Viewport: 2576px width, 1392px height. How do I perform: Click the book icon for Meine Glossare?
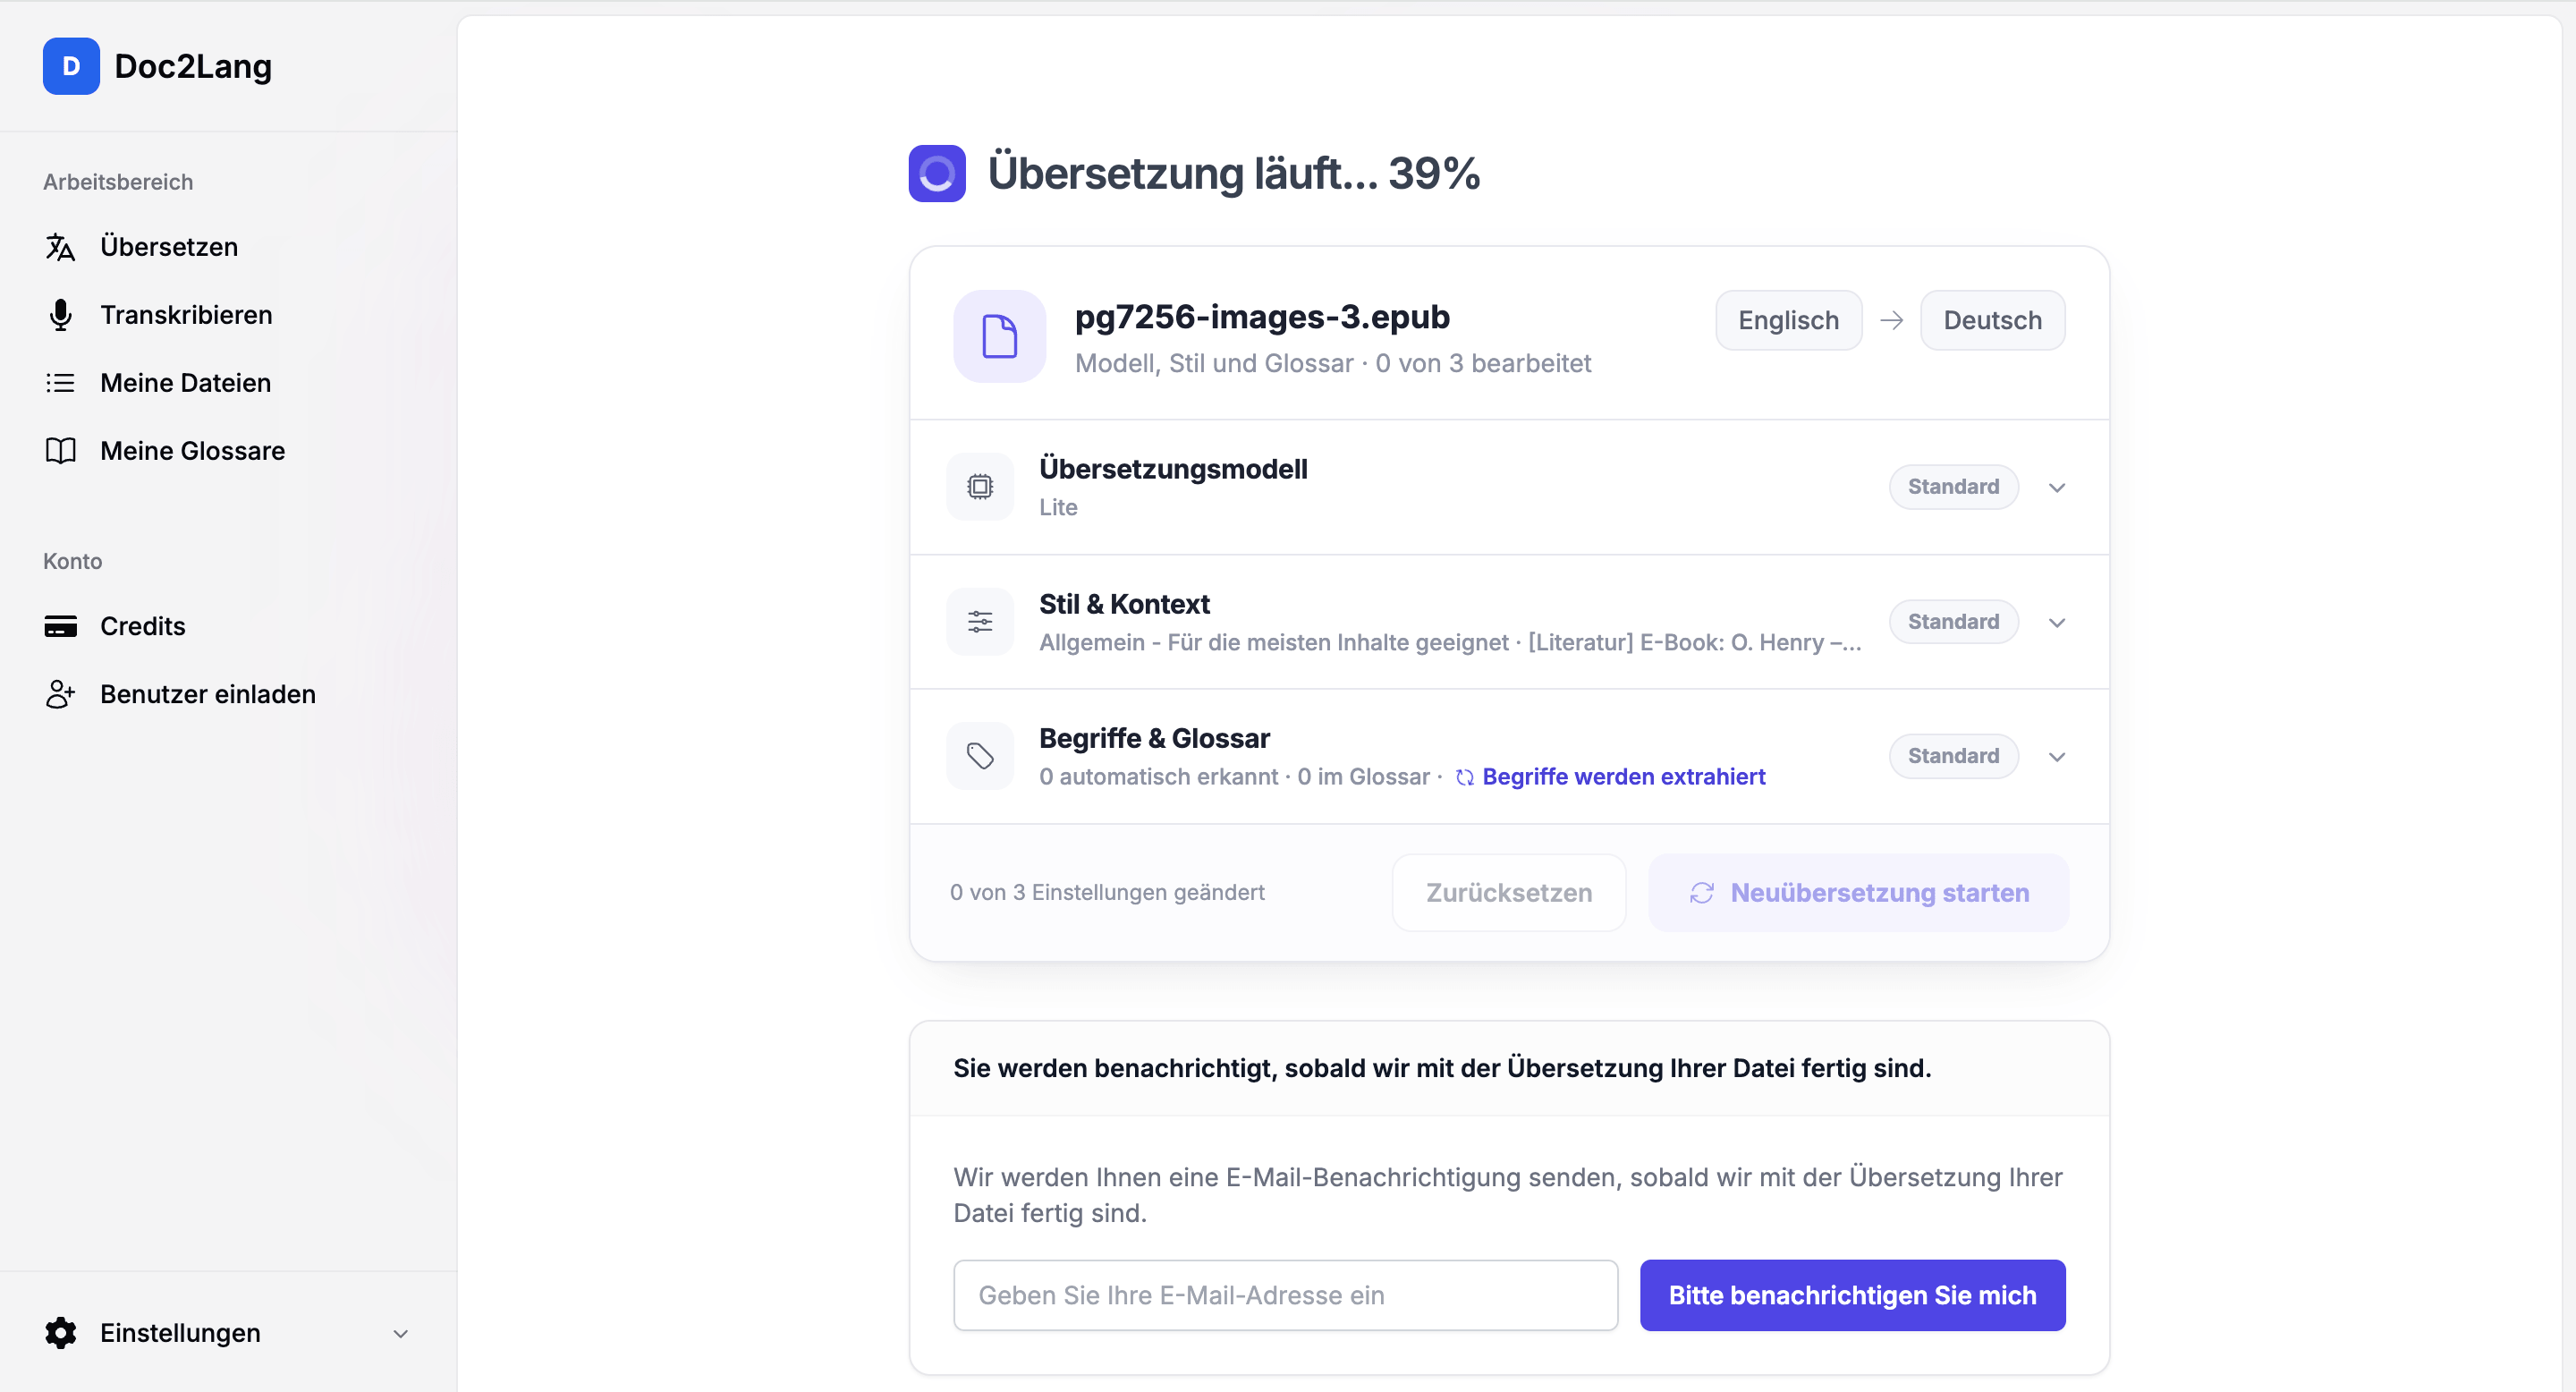coord(60,451)
